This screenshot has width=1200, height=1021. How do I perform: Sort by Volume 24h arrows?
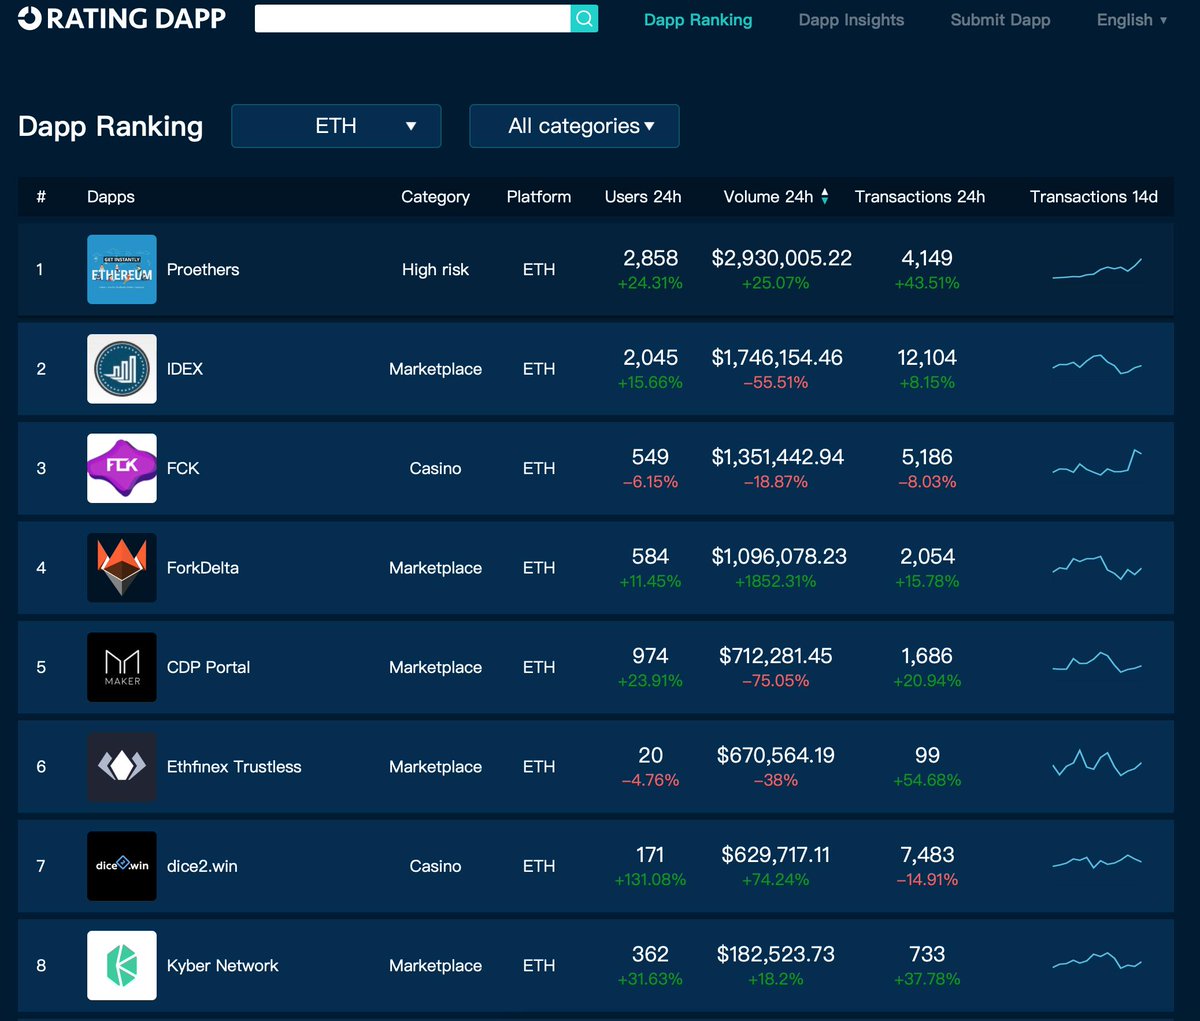825,197
